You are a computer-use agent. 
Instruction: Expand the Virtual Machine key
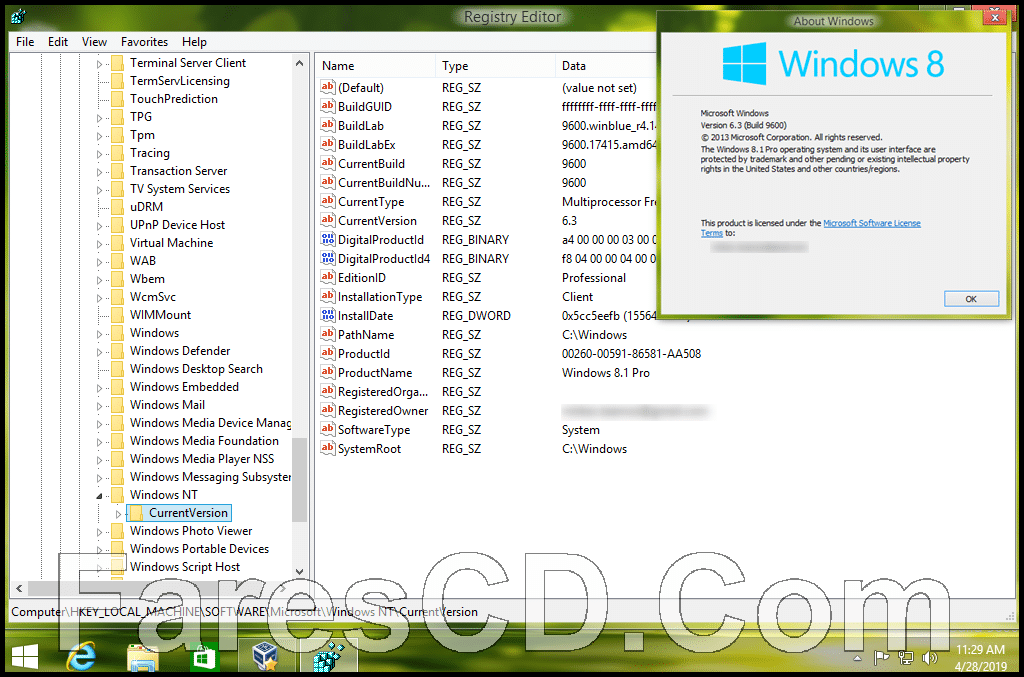click(x=99, y=244)
